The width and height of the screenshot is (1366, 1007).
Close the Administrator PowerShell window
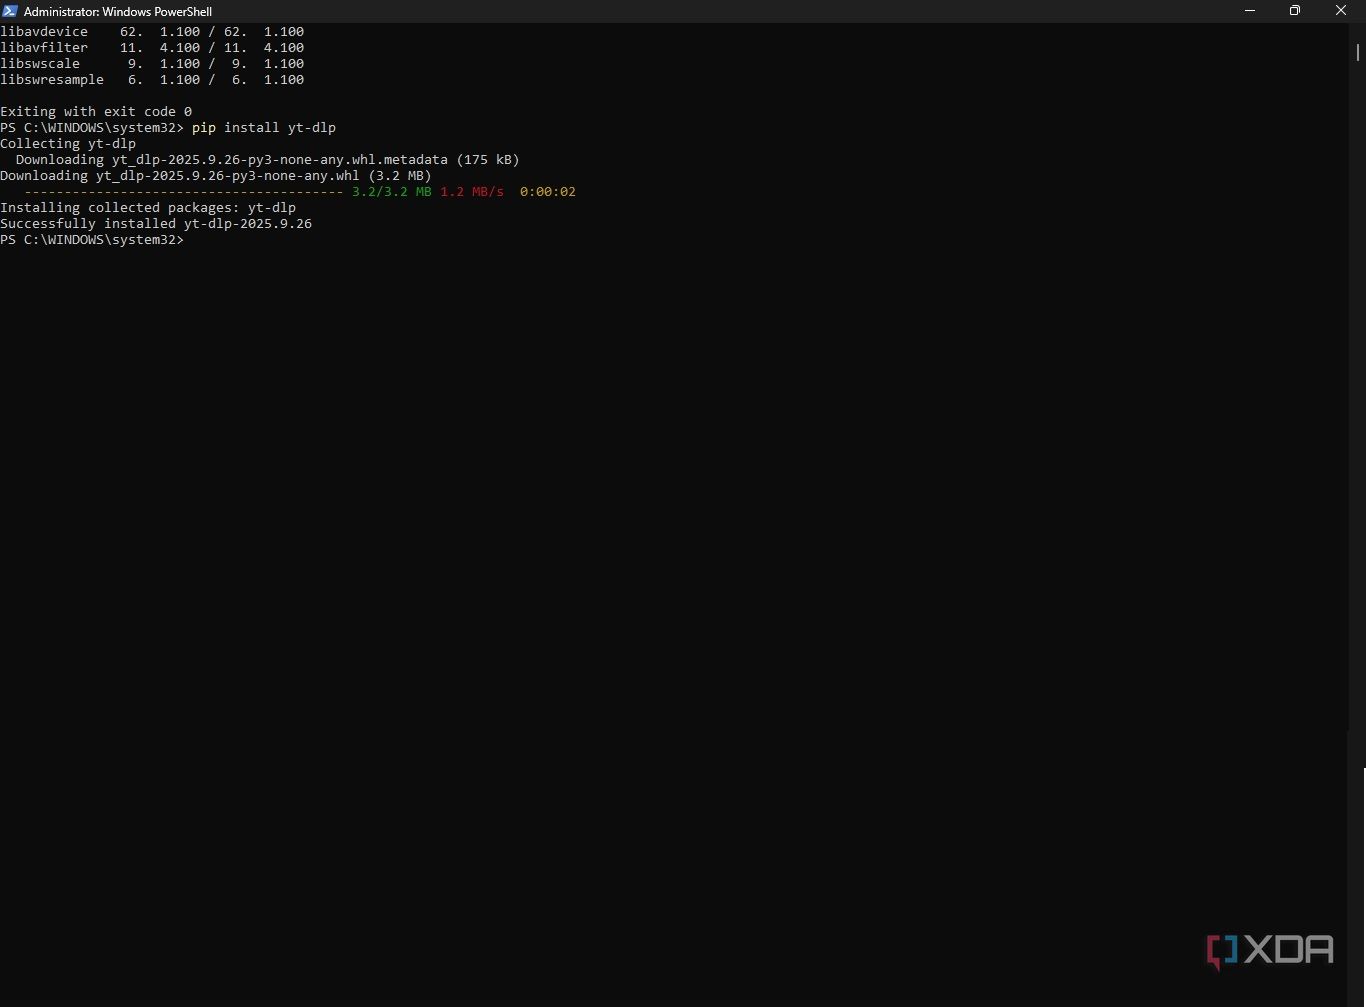1341,11
